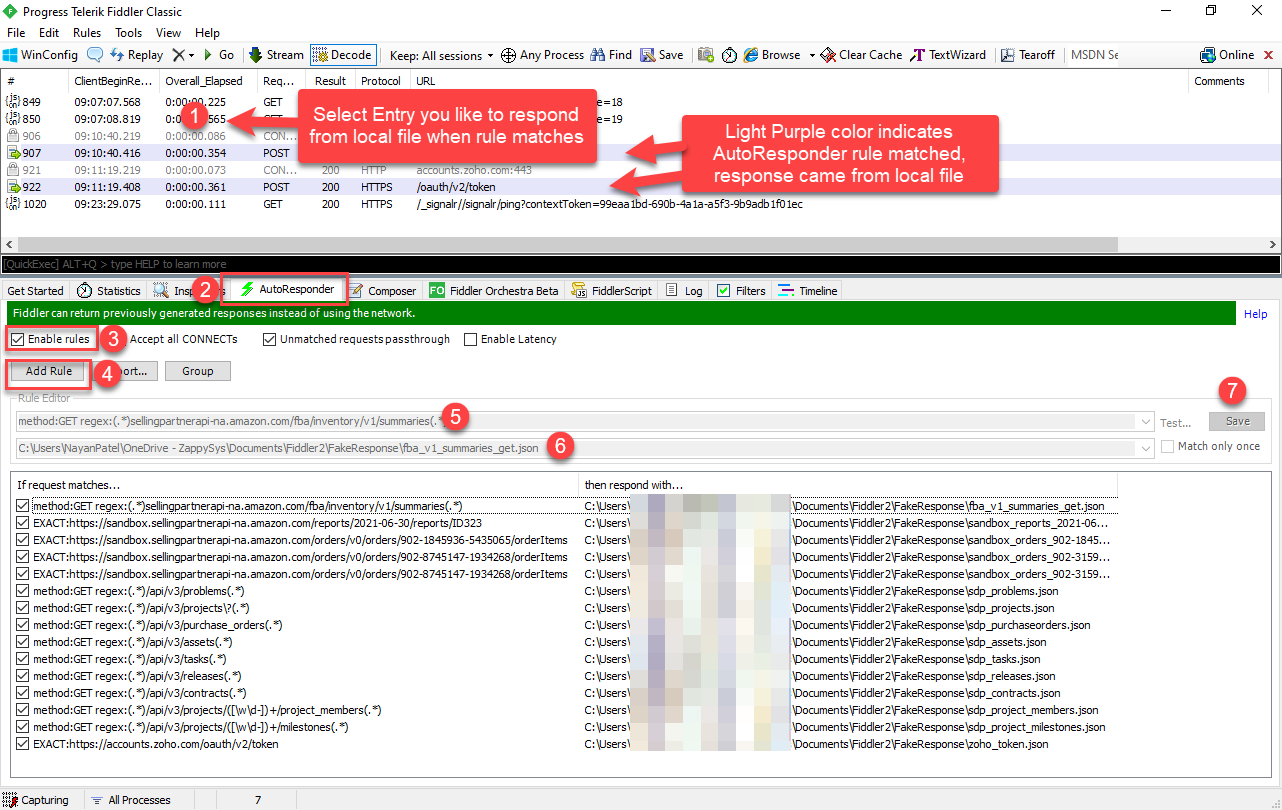Click the Test... link

[x=1176, y=423]
